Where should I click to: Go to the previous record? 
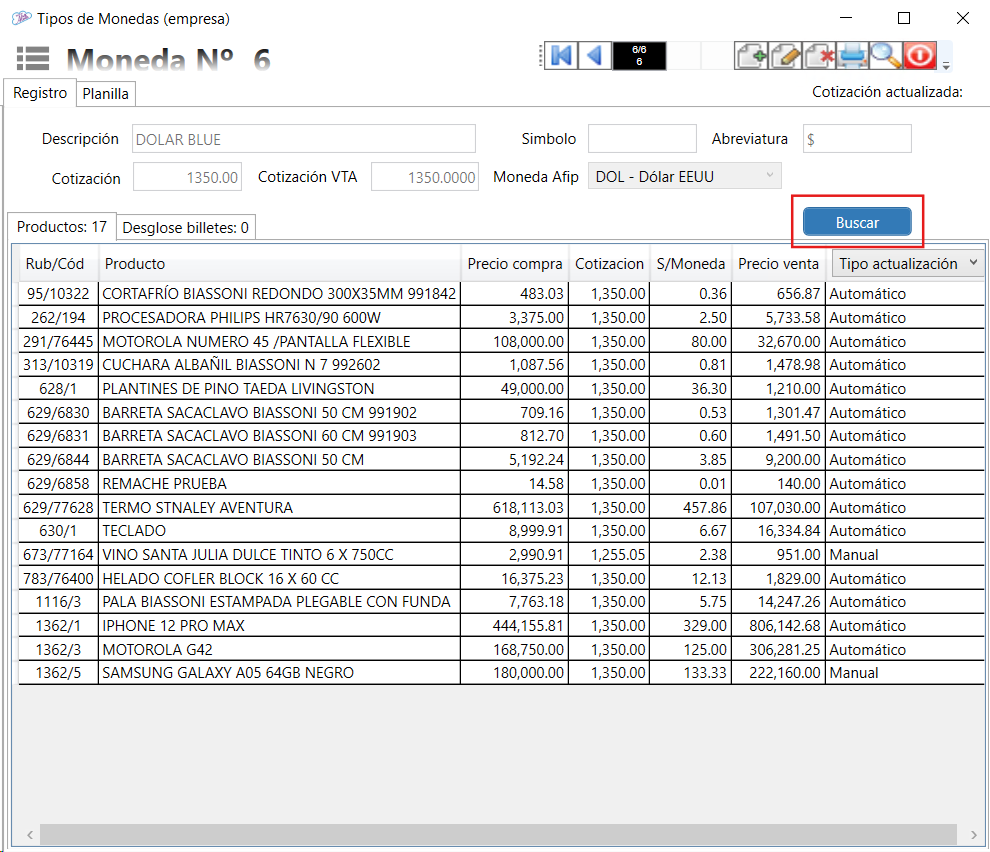pyautogui.click(x=595, y=55)
